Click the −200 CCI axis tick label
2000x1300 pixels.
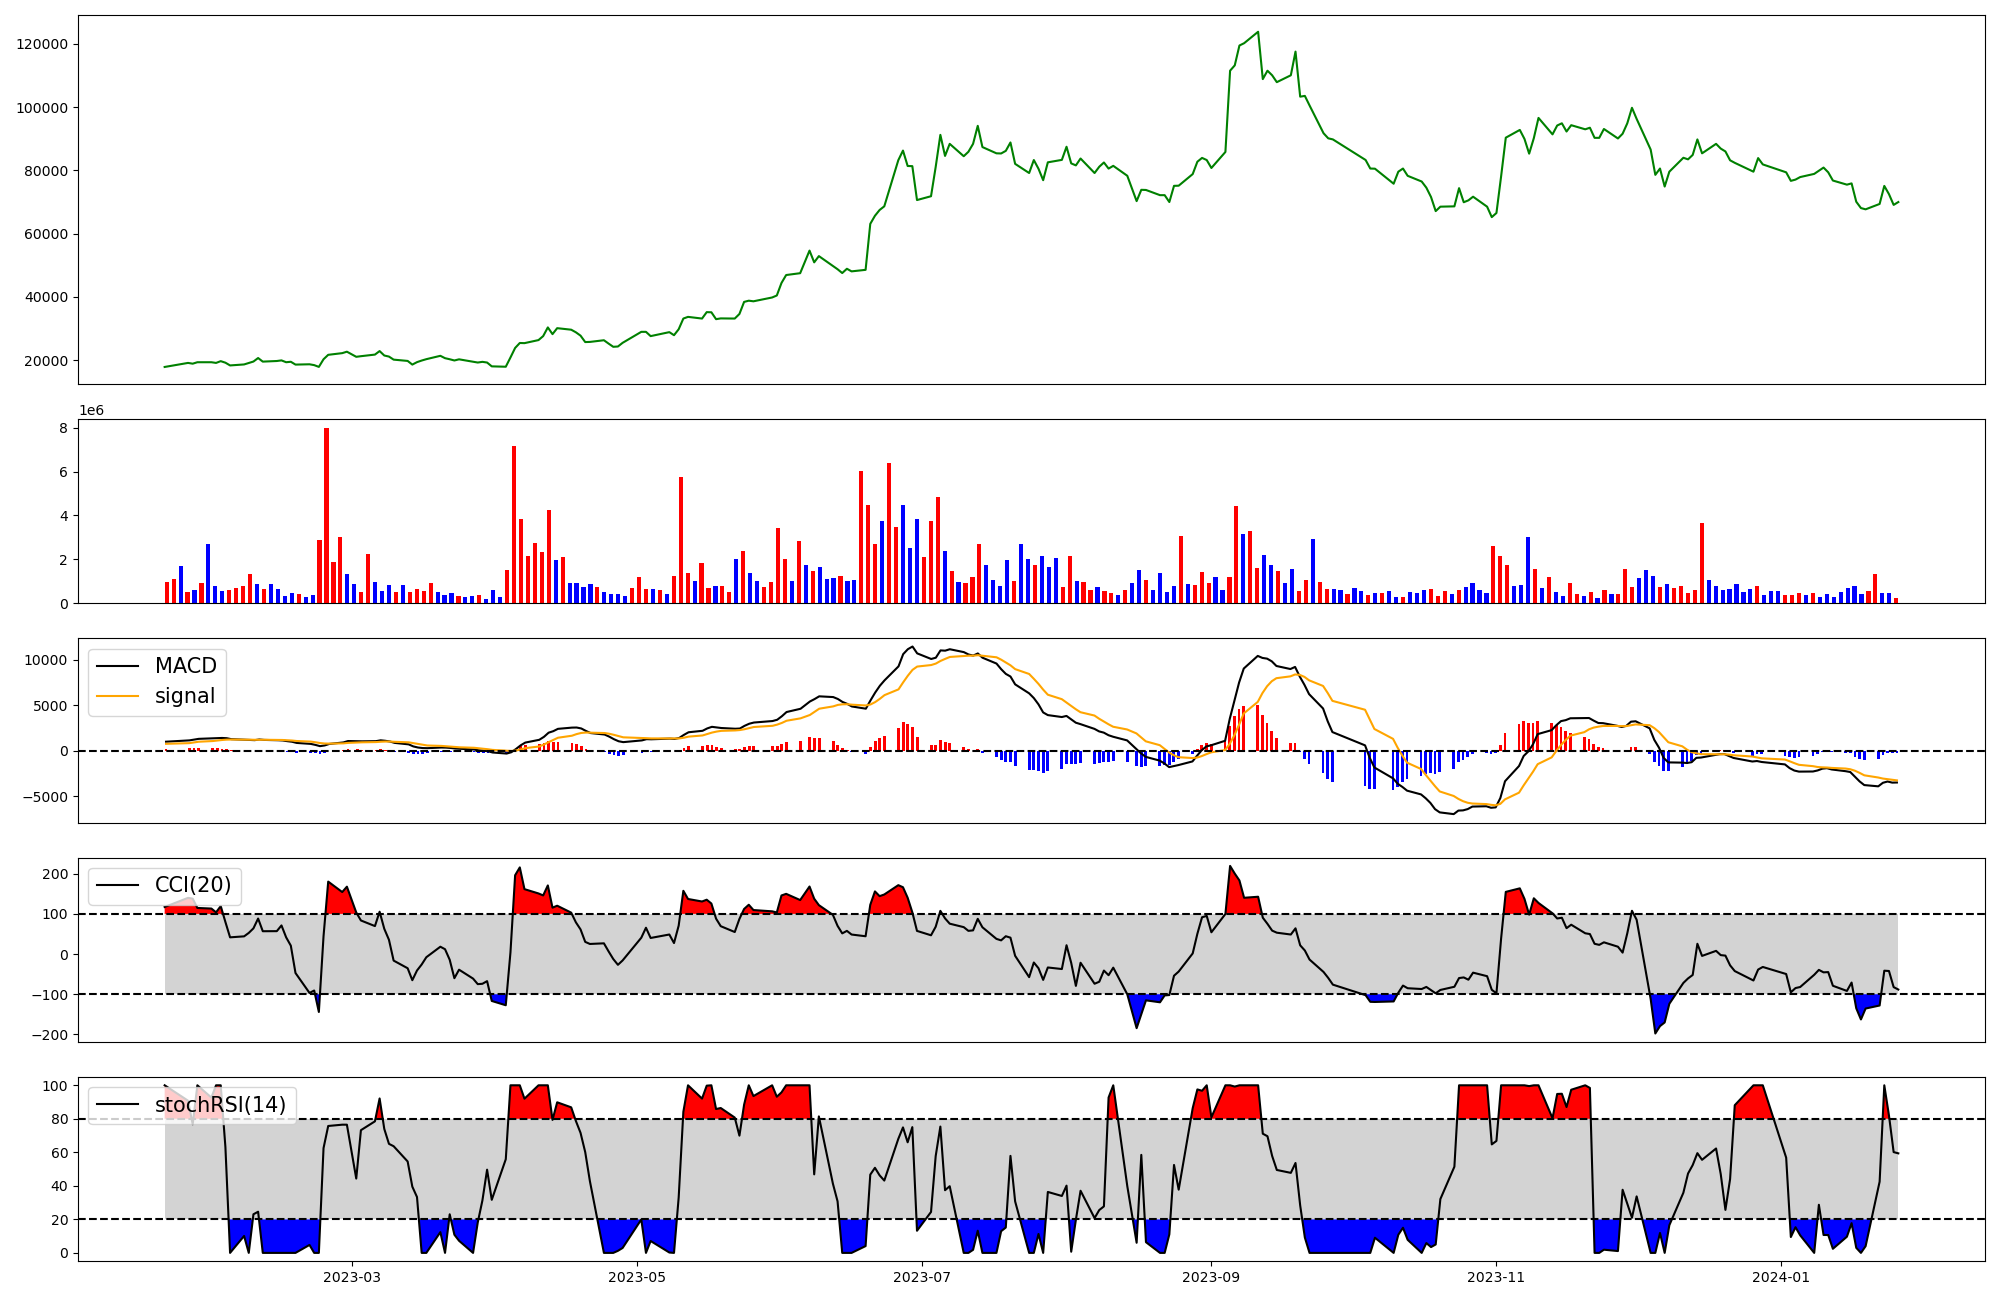point(48,1035)
